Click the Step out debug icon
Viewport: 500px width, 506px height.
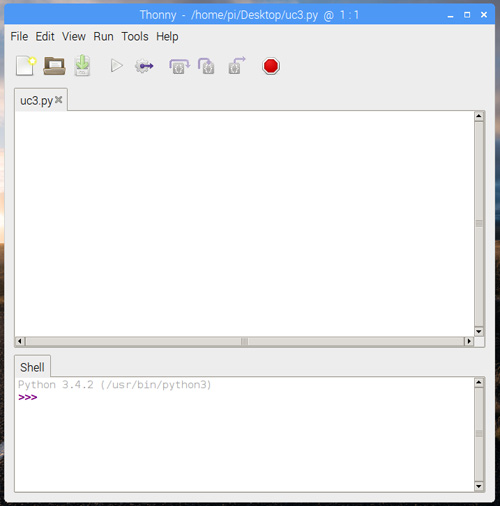(x=236, y=65)
